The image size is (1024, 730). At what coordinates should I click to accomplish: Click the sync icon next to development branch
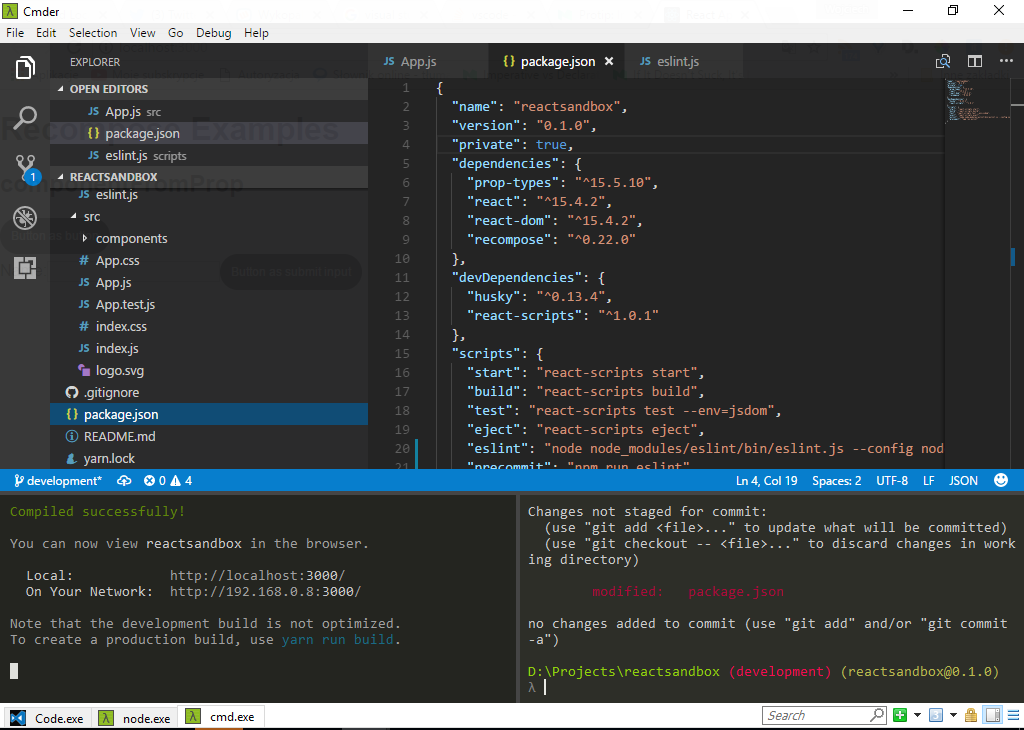tap(122, 480)
